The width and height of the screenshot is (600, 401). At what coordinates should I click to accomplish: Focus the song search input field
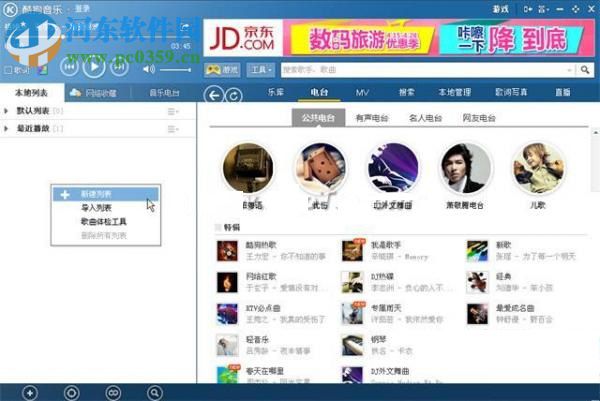coord(423,70)
